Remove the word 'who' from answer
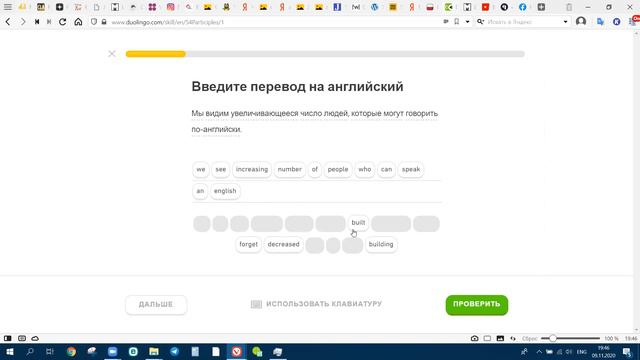This screenshot has width=640, height=360. click(364, 169)
